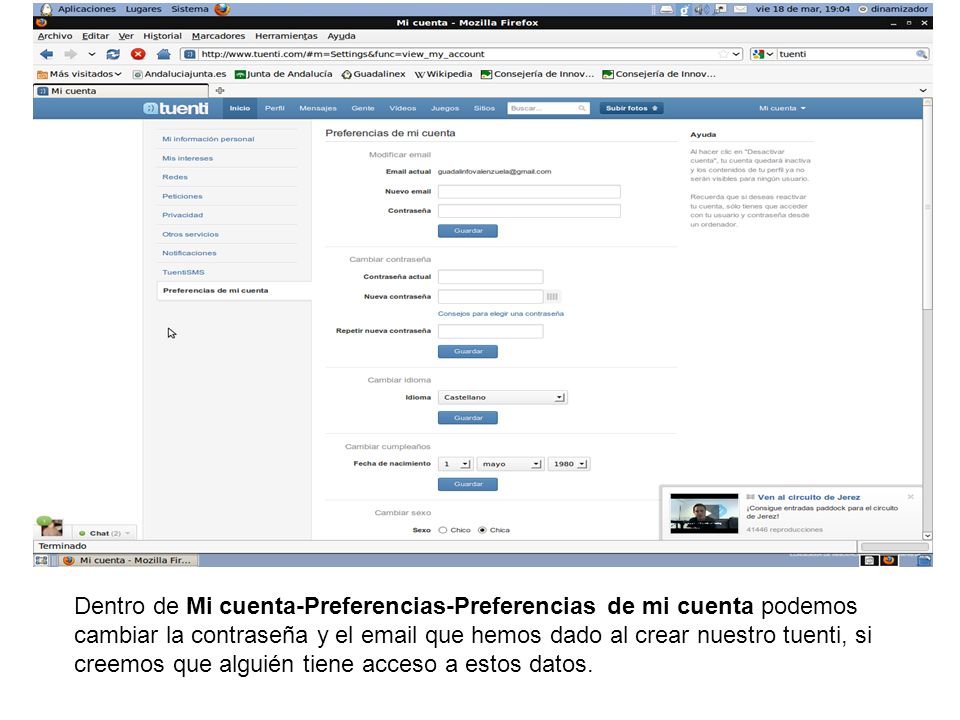Viewport: 960px width, 720px height.
Task: Open the Wikipedia bookmark
Action: (x=443, y=74)
